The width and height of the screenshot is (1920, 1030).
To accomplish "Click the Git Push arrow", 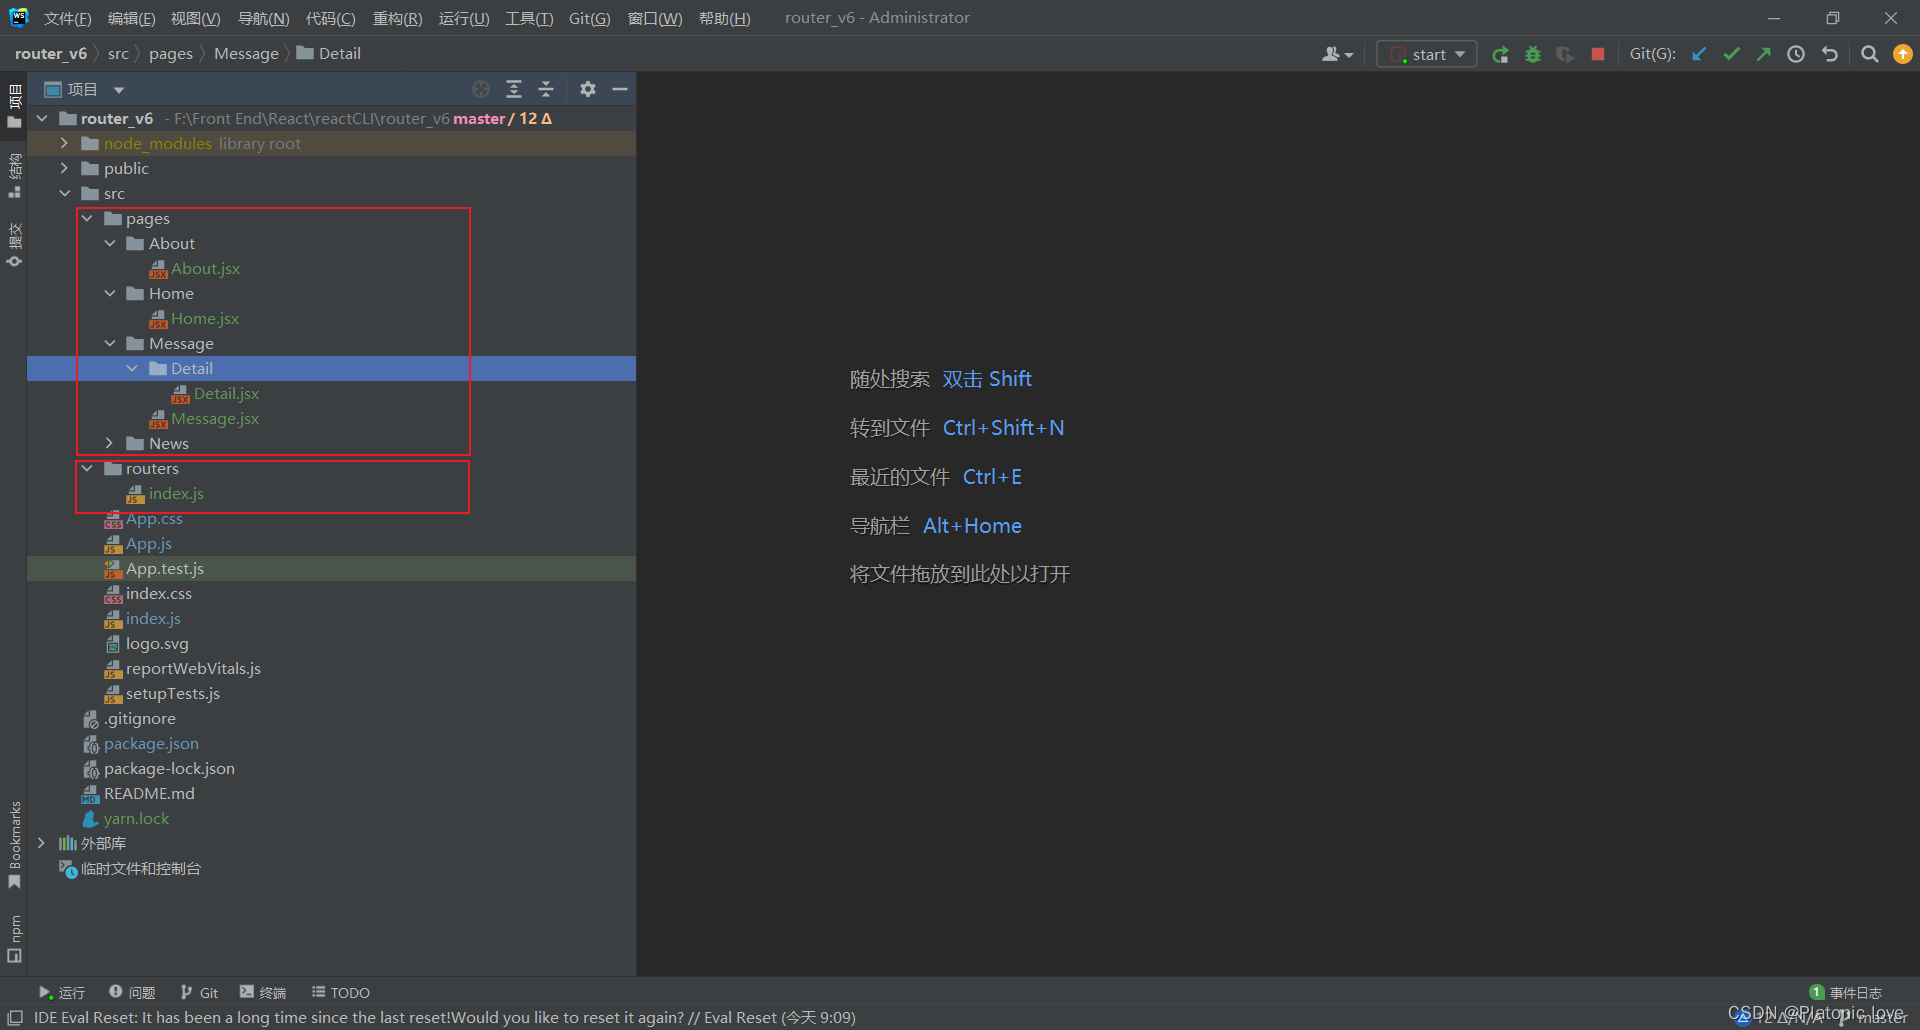I will [x=1763, y=54].
